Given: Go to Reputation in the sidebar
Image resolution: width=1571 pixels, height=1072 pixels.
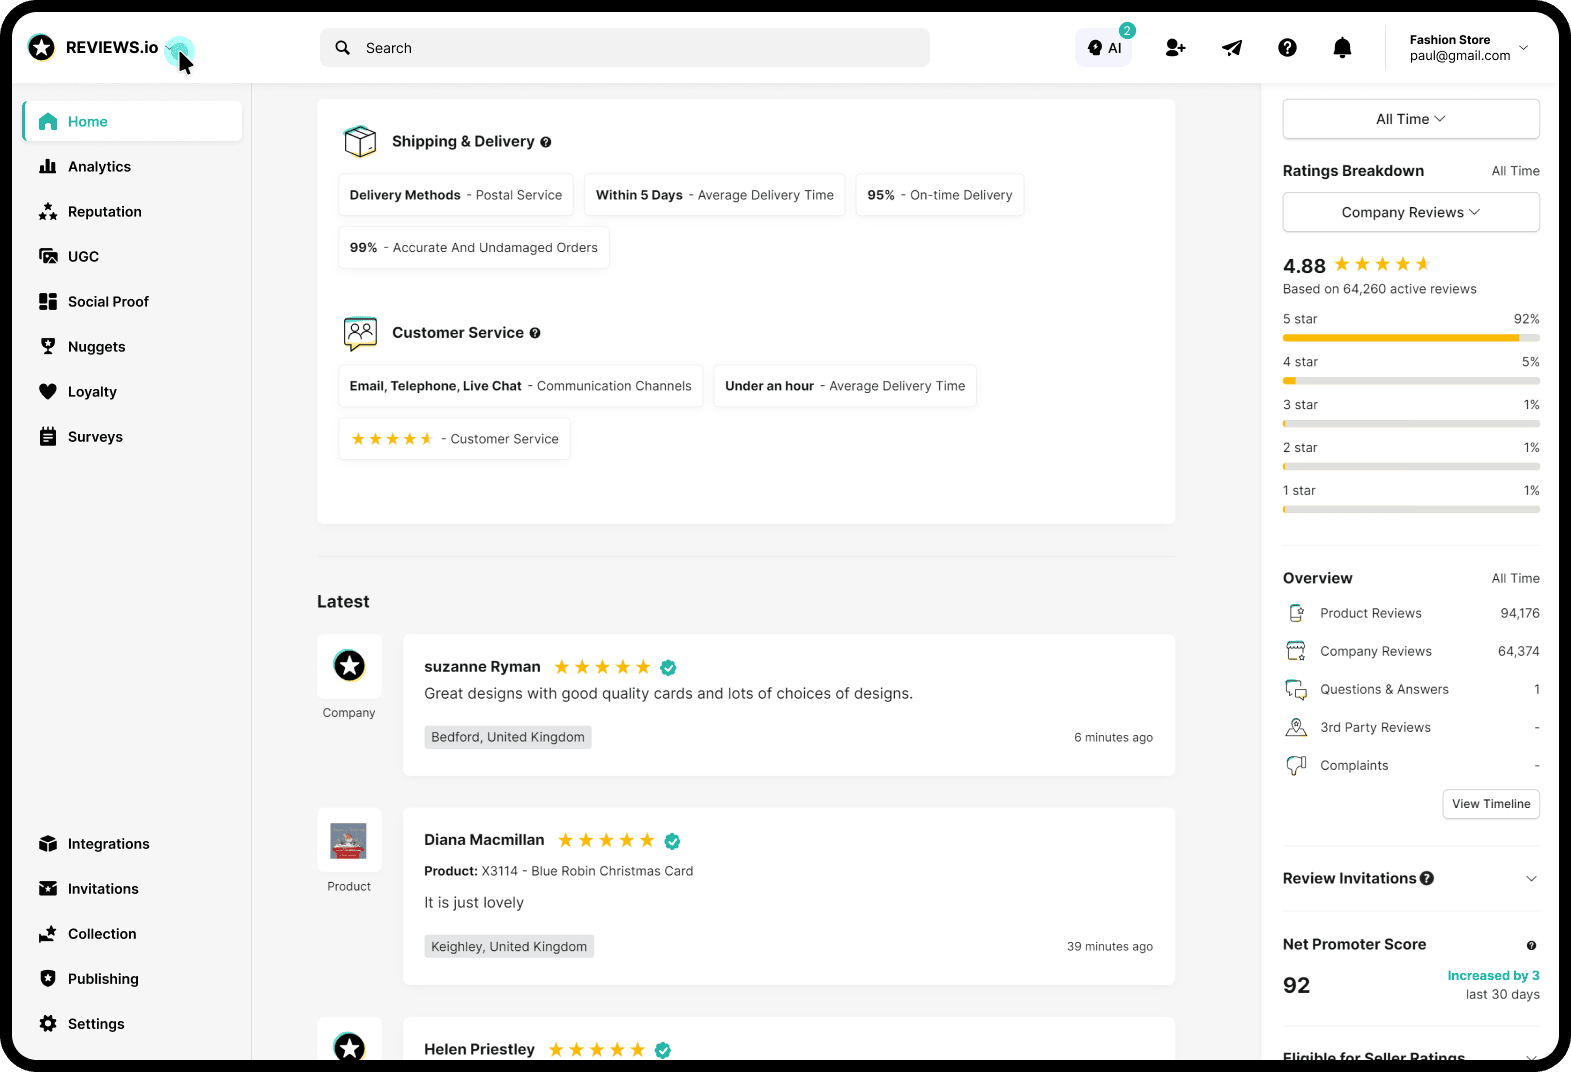Looking at the screenshot, I should click(104, 212).
